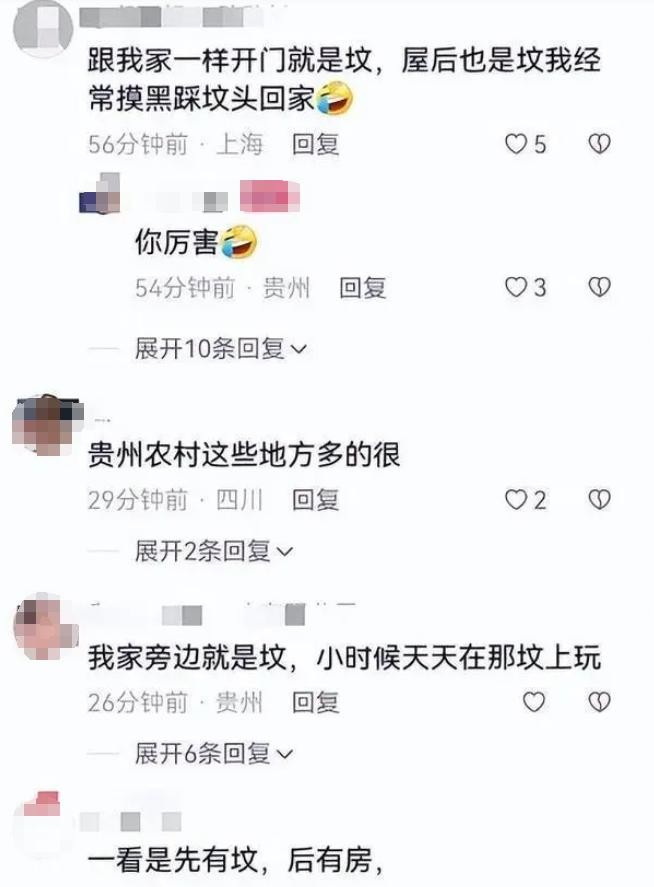Reply to the '你厉害' comment

(363, 288)
